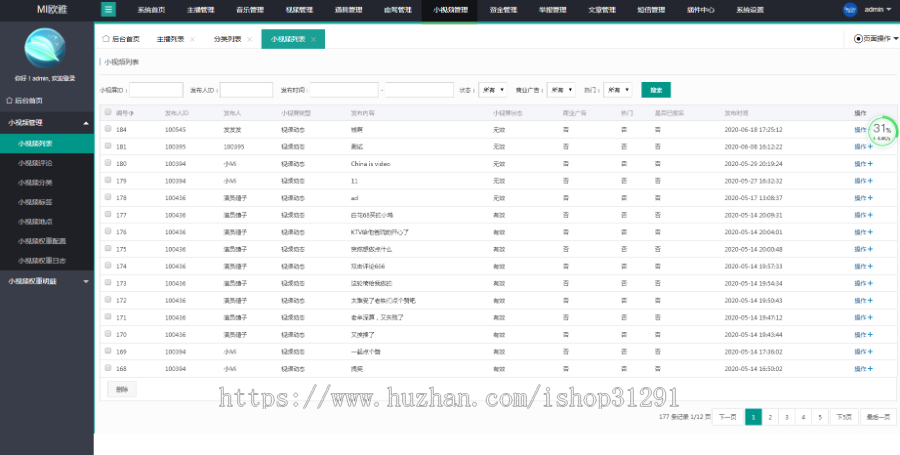Click the plus icon in row 175
The image size is (900, 455).
(870, 249)
